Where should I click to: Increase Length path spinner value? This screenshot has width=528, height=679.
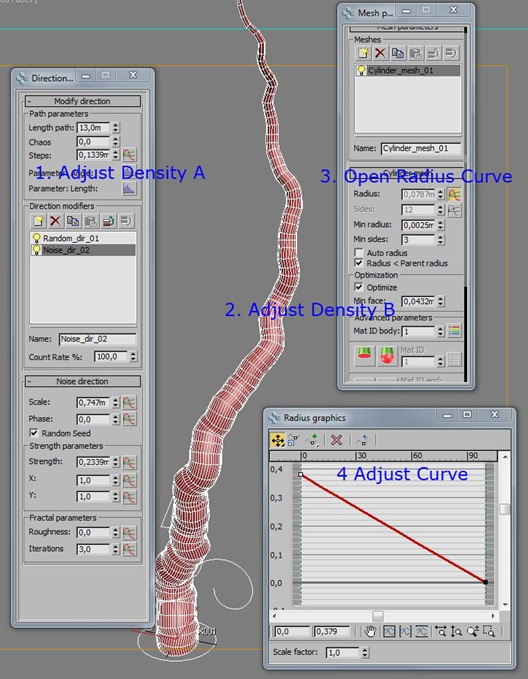tap(115, 125)
